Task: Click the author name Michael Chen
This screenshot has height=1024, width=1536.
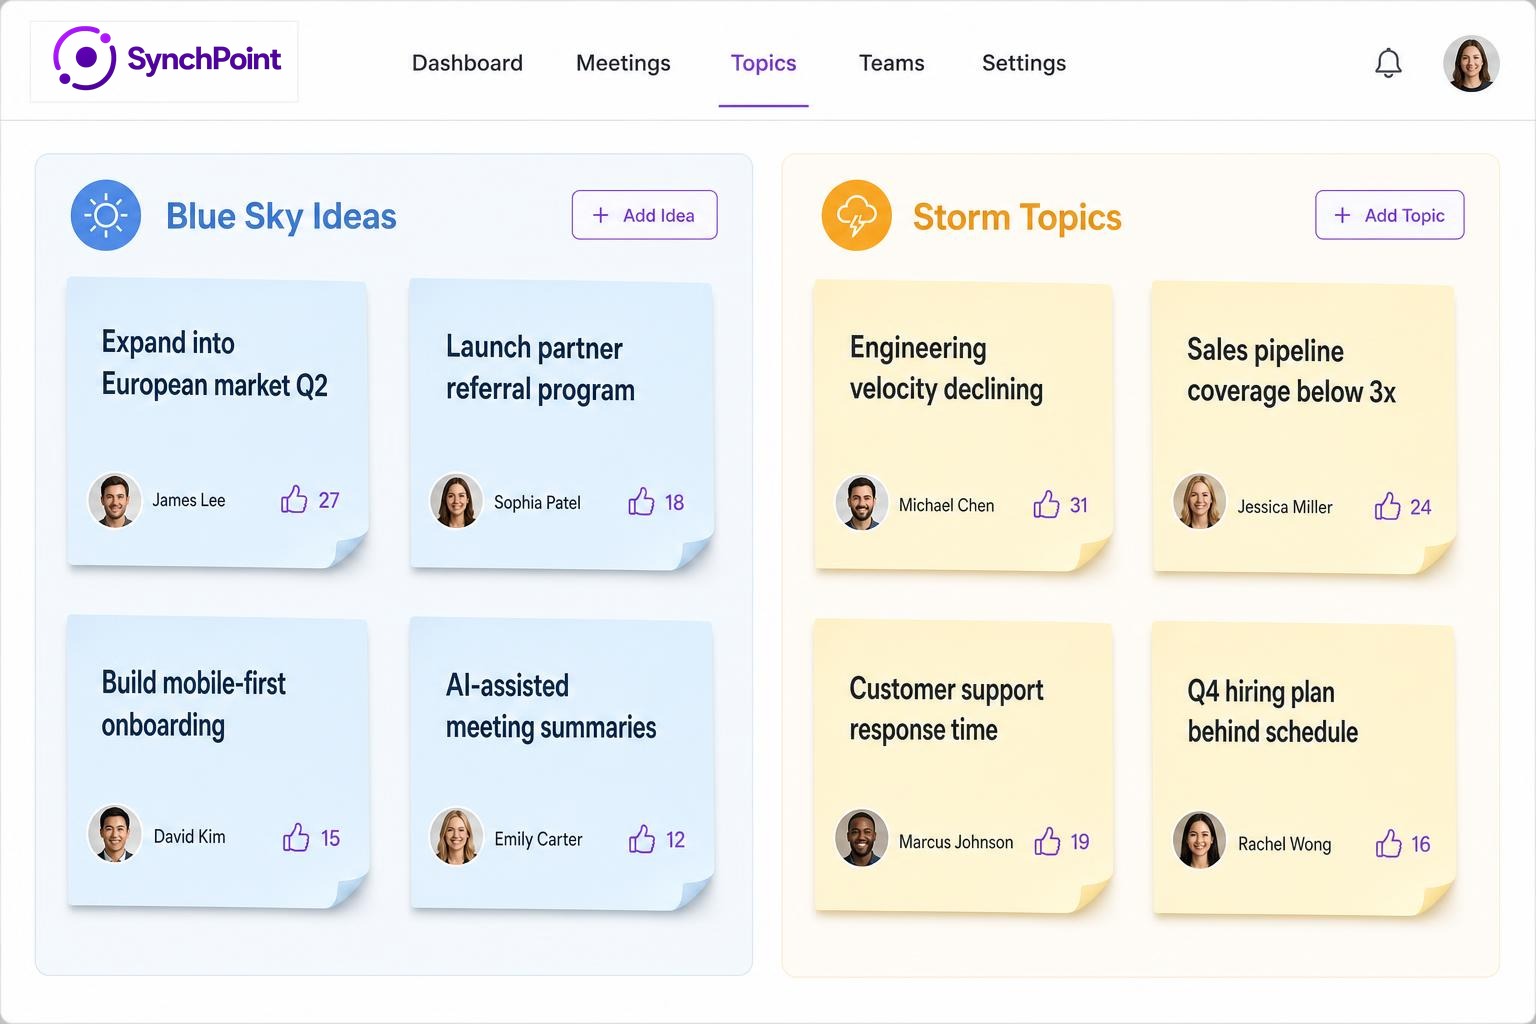Action: 946,505
